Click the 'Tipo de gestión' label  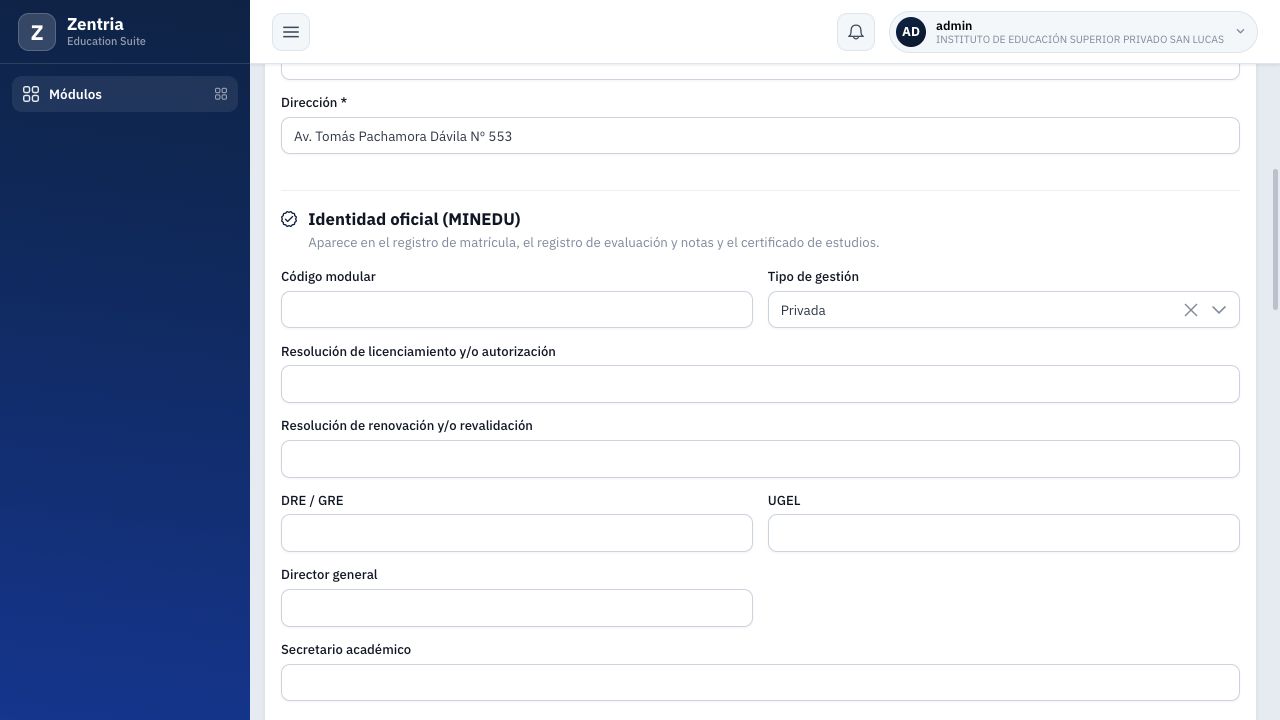[813, 276]
